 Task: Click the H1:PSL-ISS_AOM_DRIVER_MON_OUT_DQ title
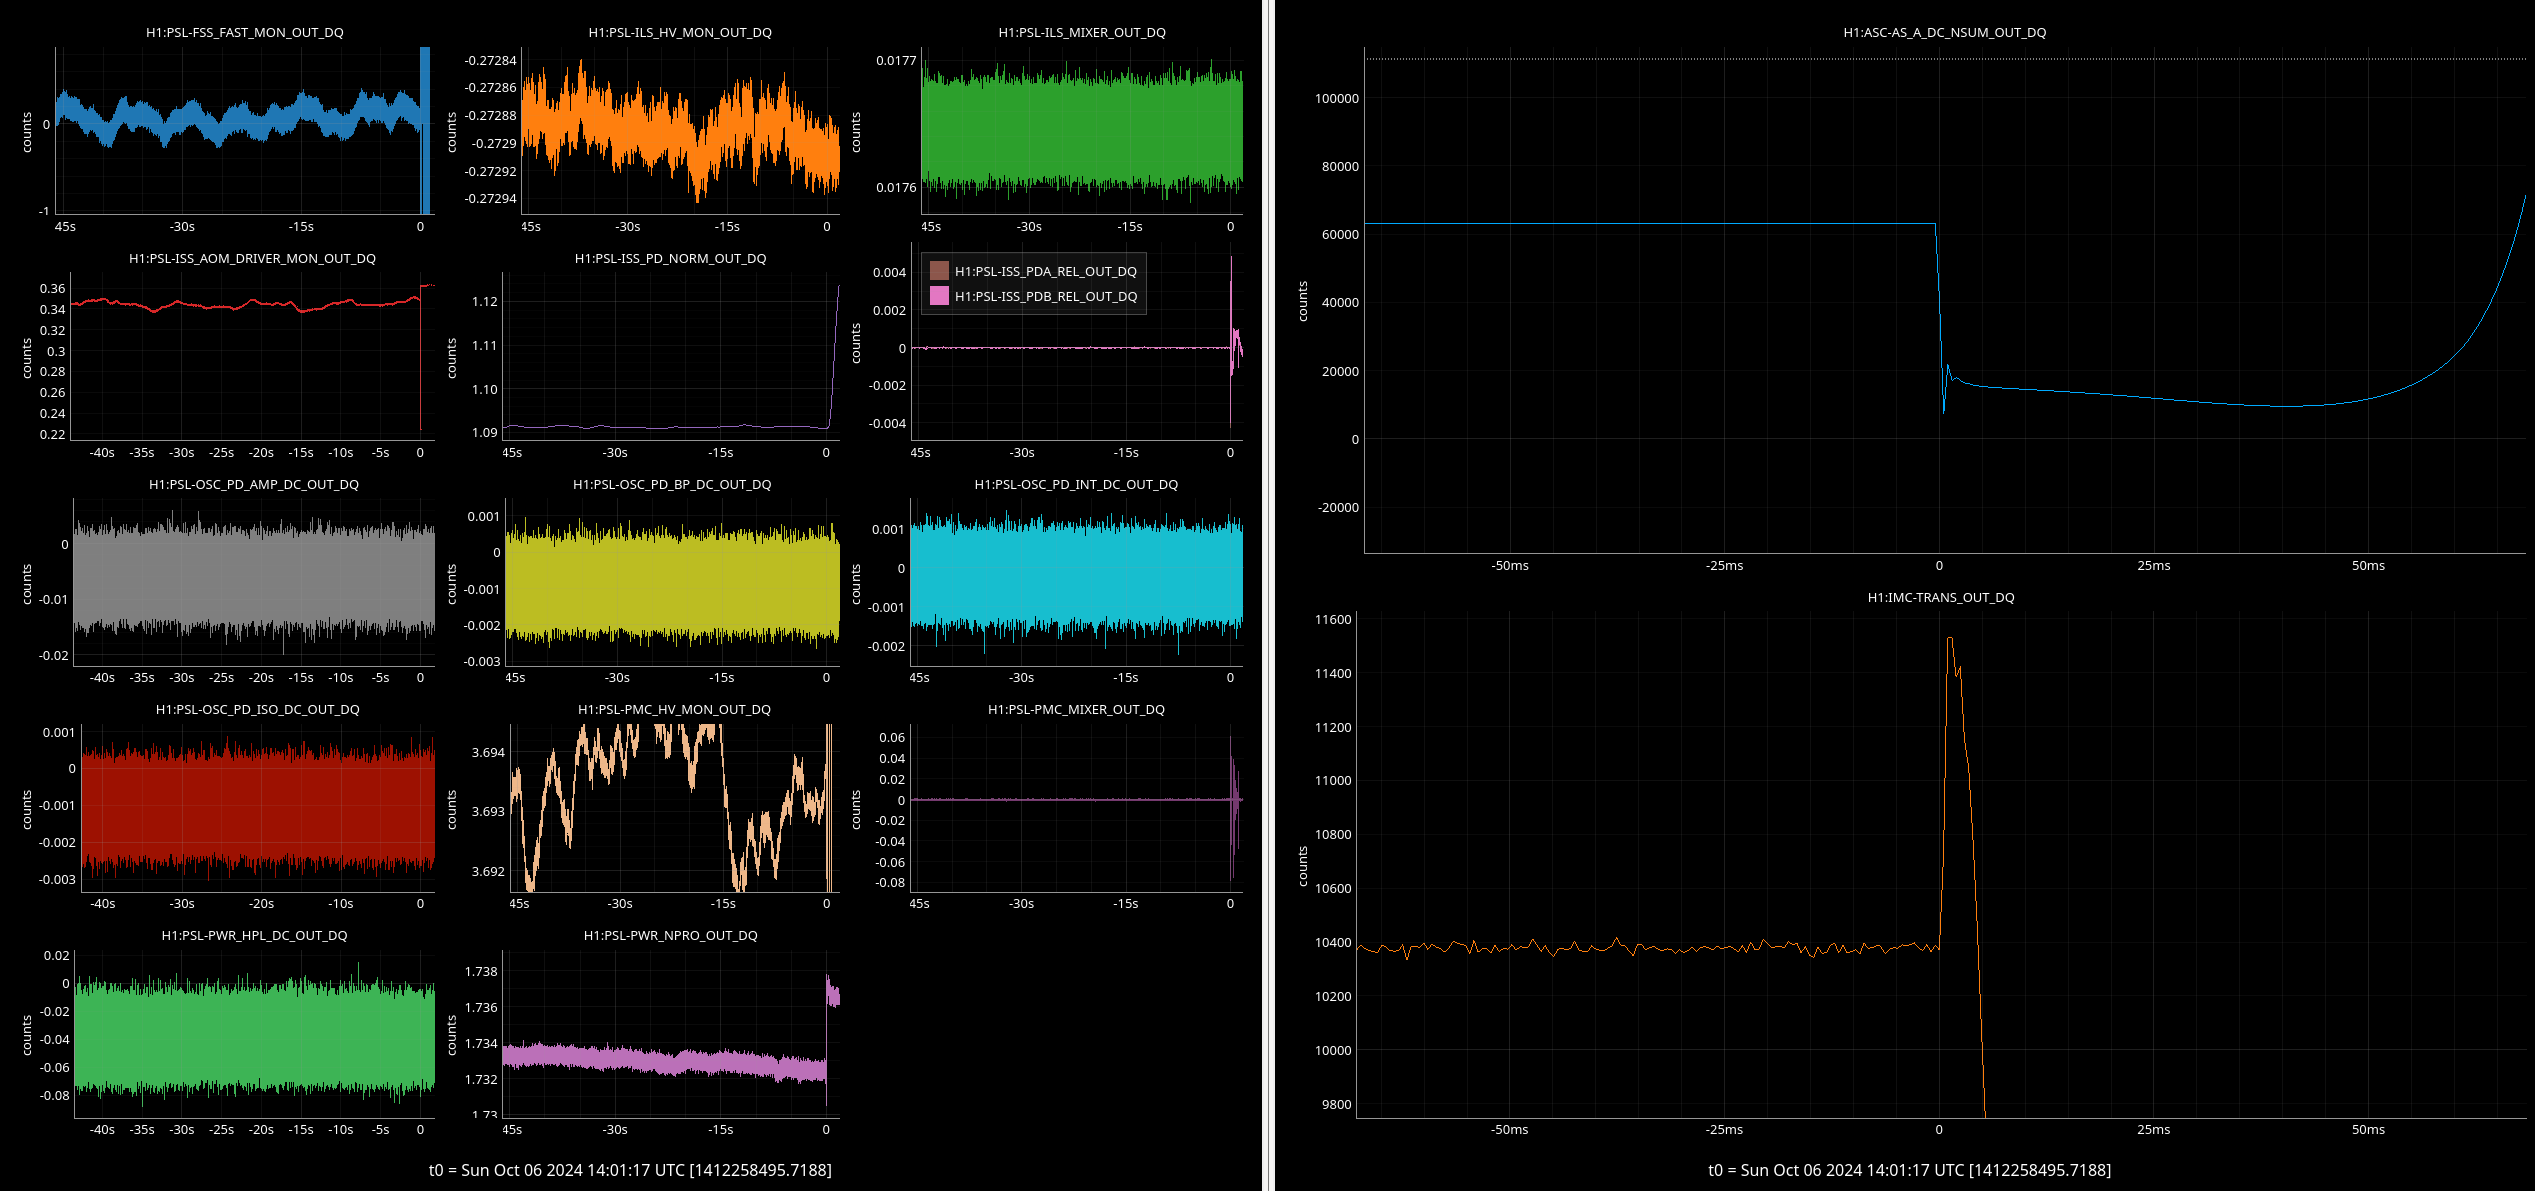[x=252, y=258]
